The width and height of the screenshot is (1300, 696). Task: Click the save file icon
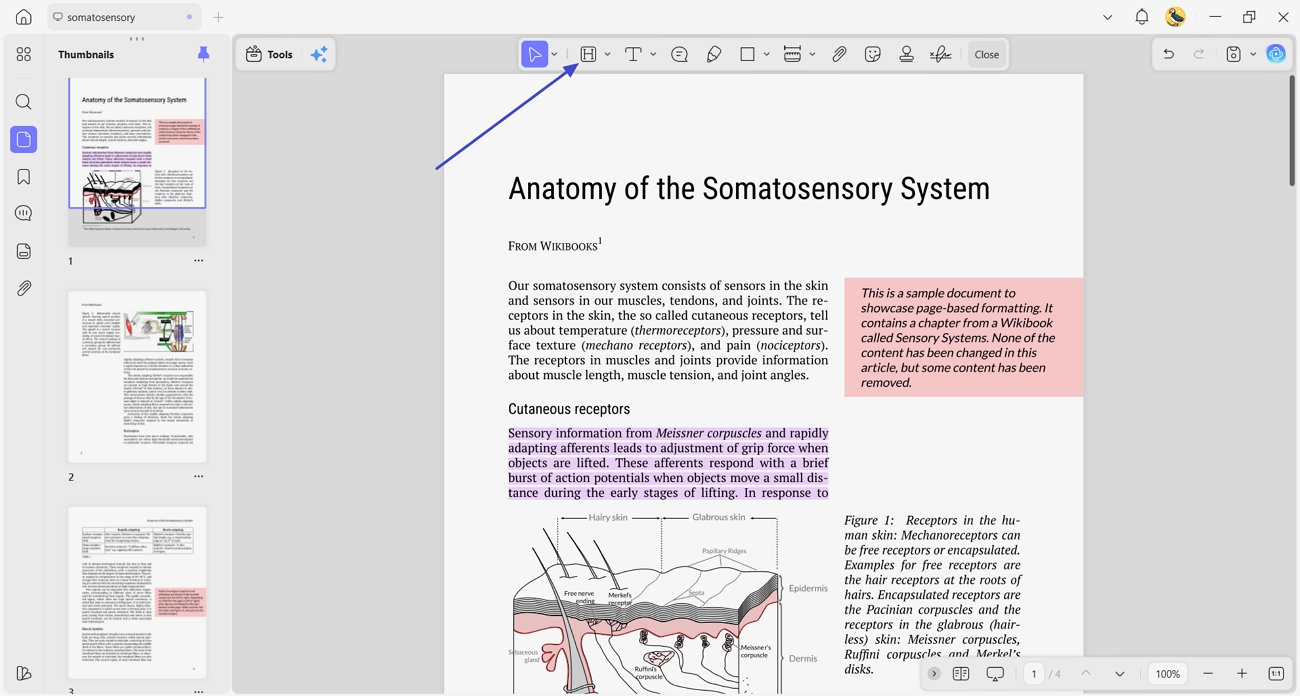click(x=1234, y=55)
